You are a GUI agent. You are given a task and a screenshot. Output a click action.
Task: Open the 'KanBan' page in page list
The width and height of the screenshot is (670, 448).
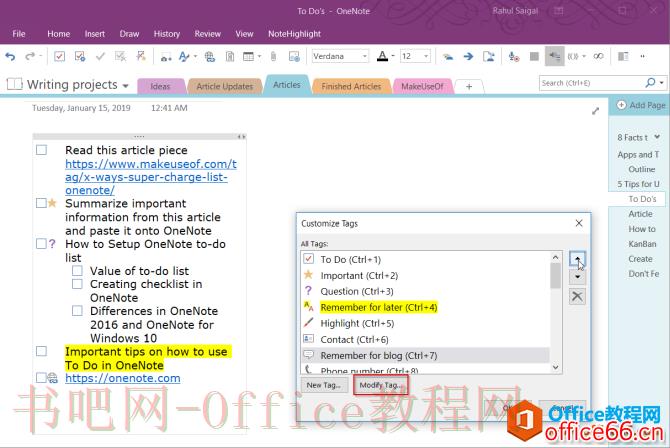[x=642, y=244]
